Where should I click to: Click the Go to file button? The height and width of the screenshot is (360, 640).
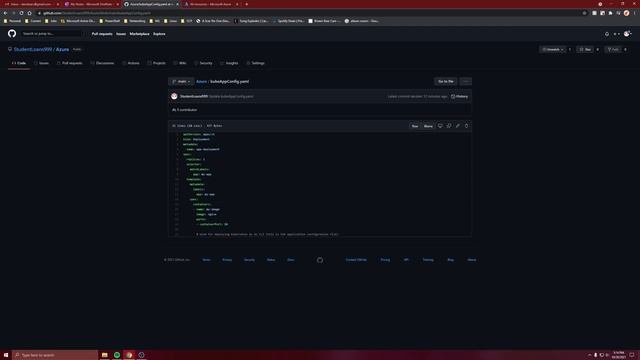pos(446,82)
